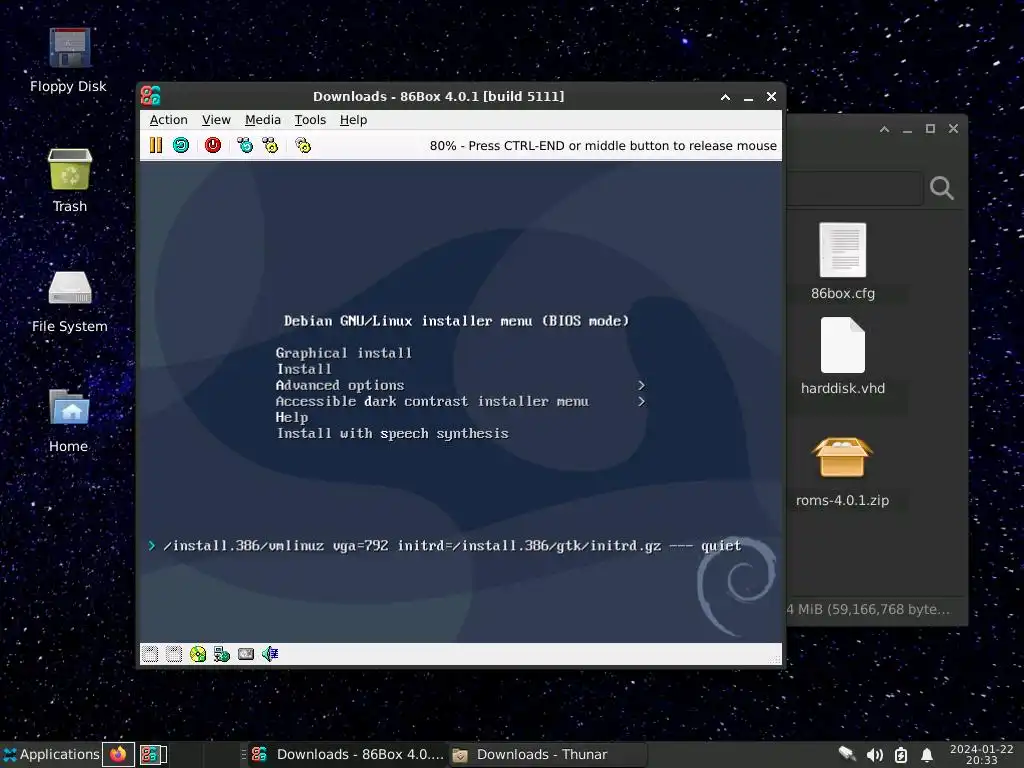This screenshot has width=1024, height=768.
Task: Expand the Advanced options submenu arrow
Action: click(x=641, y=385)
